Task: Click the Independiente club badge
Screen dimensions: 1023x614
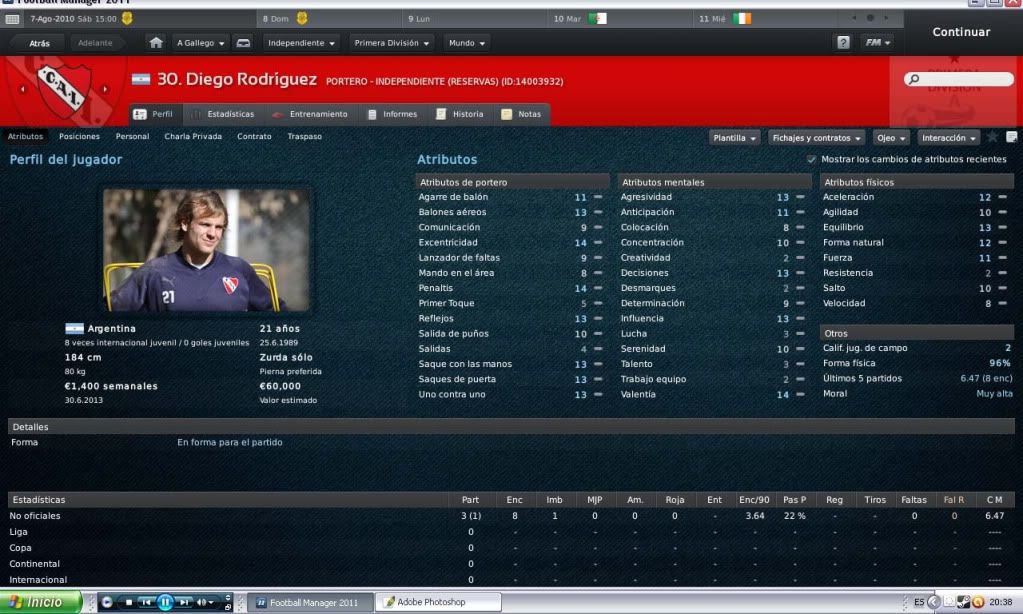Action: [63, 89]
